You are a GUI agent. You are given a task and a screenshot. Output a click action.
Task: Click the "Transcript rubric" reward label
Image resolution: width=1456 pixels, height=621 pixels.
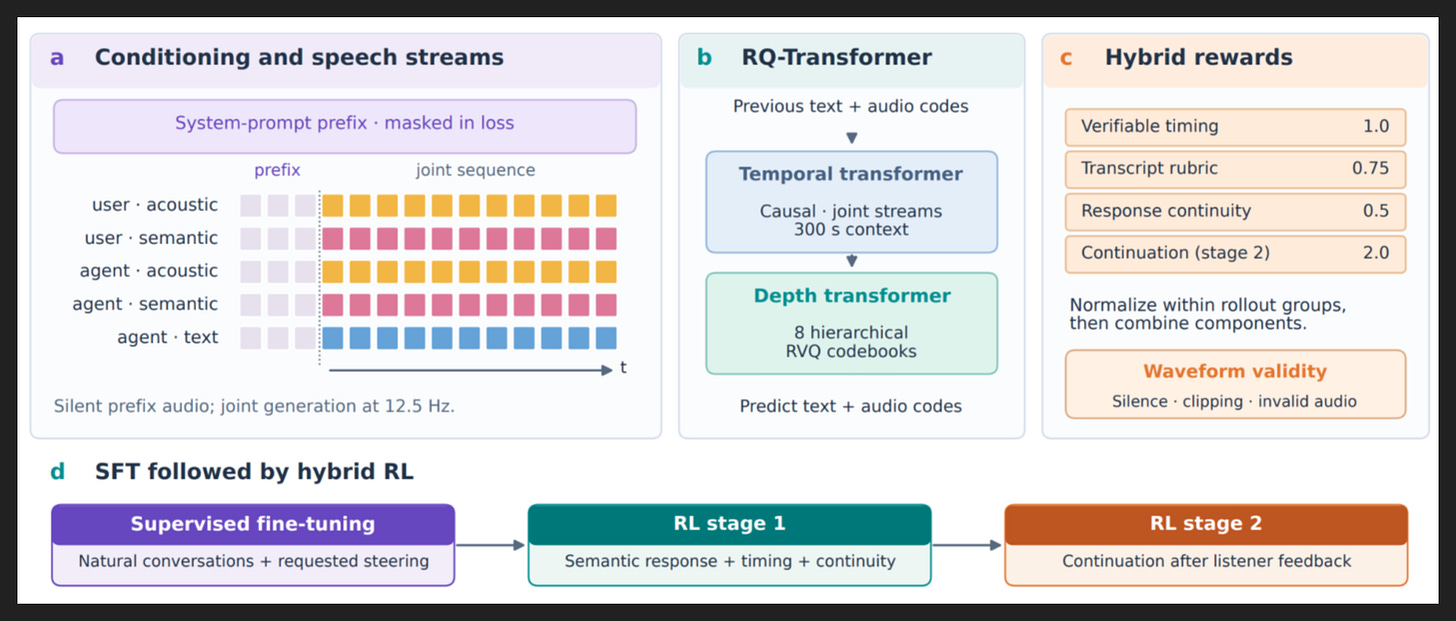[x=1149, y=168]
